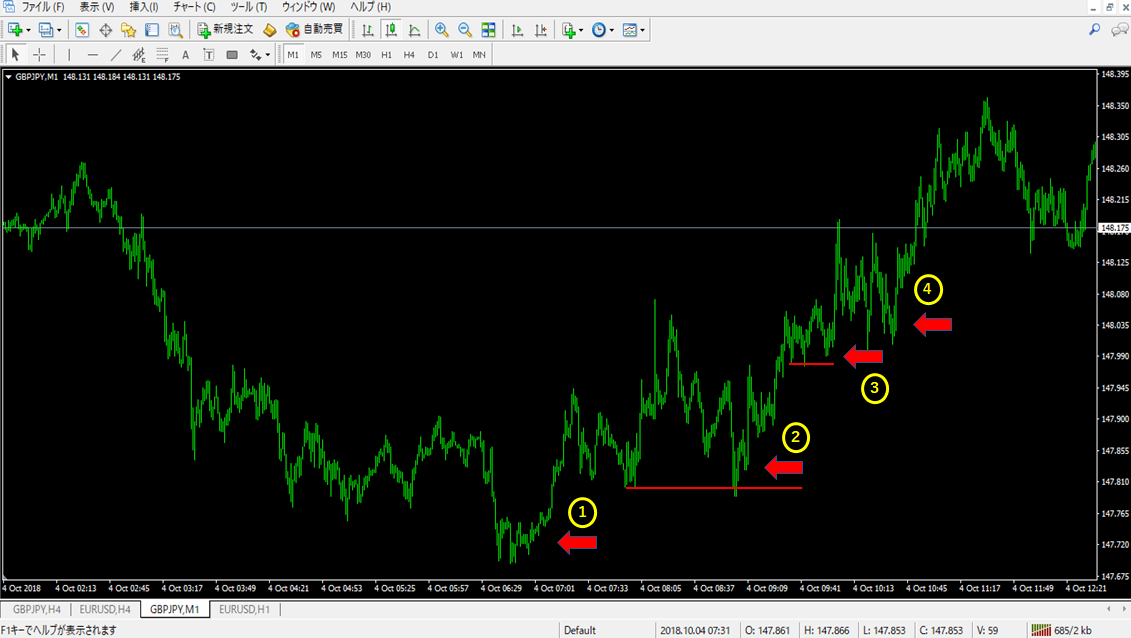Screen dimensions: 1131x638
Task: Expand the arrows drawing objects dropdown
Action: 268,55
